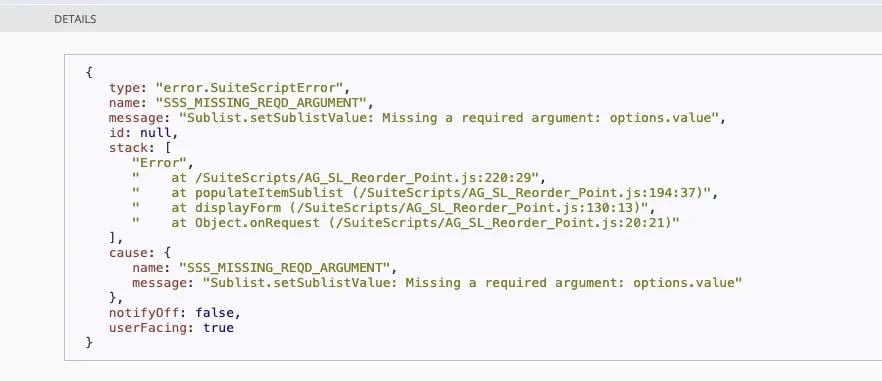Click the stack line with 220:29
The width and height of the screenshot is (882, 381).
(339, 178)
